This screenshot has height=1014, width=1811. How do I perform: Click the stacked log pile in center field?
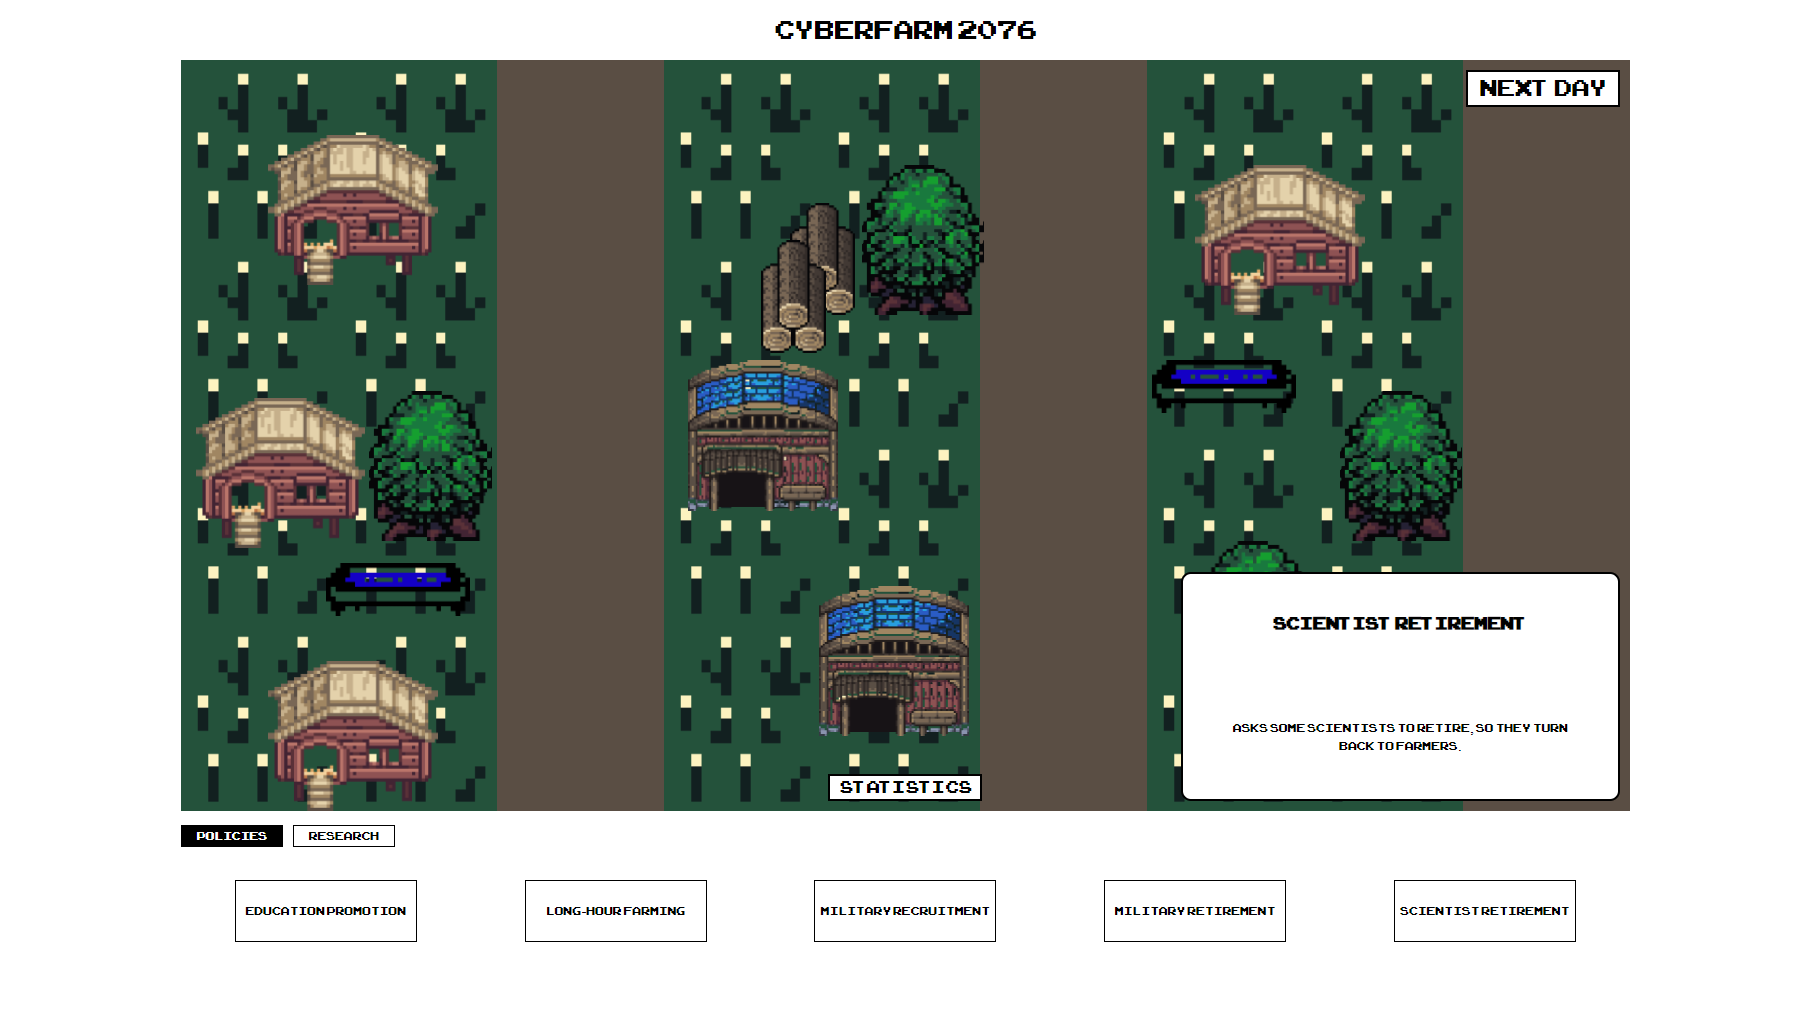pos(808,278)
